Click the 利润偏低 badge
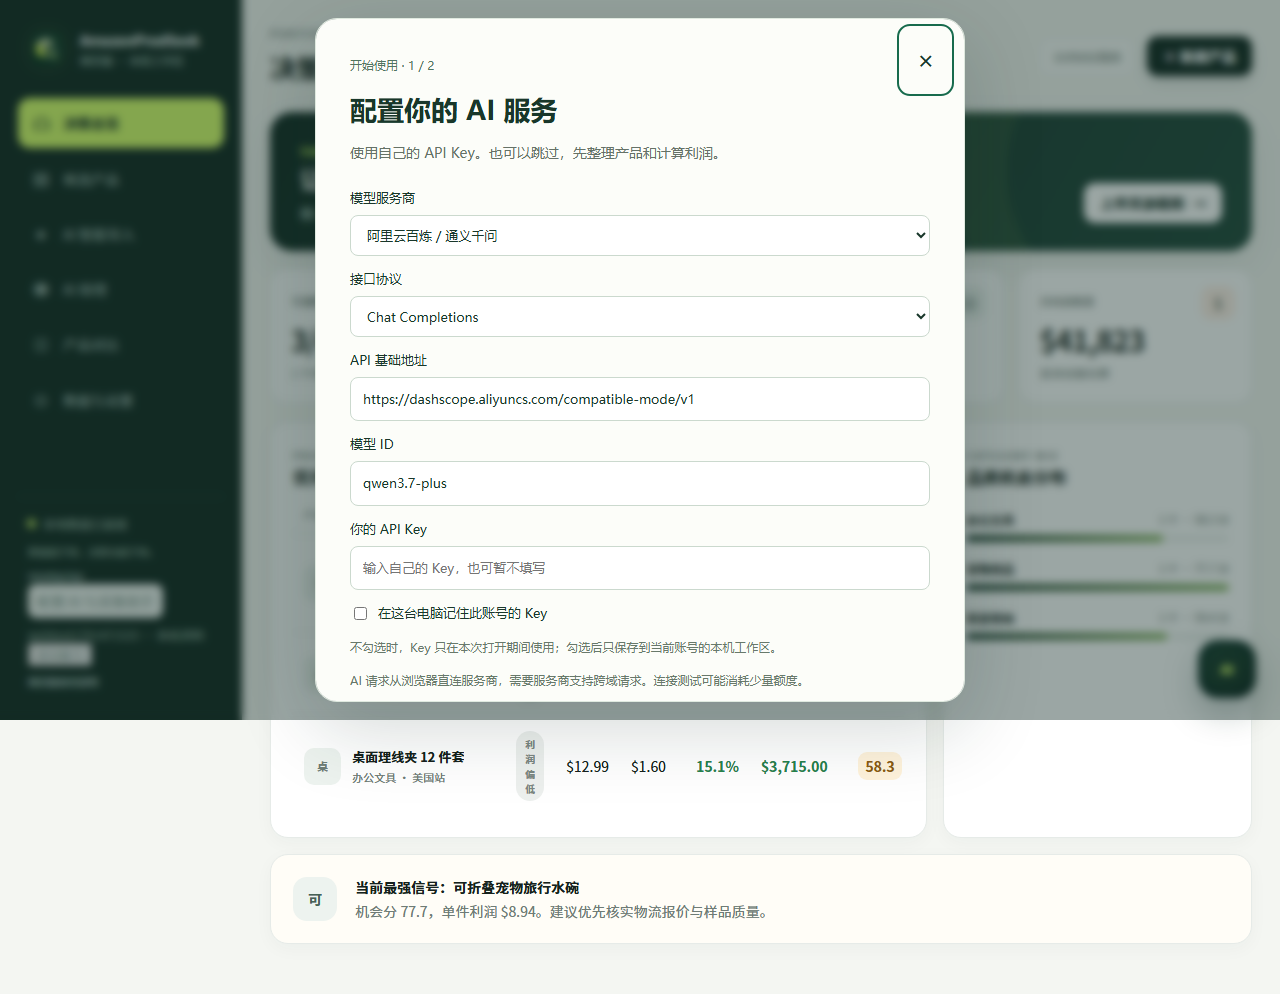This screenshot has width=1280, height=994. (530, 767)
